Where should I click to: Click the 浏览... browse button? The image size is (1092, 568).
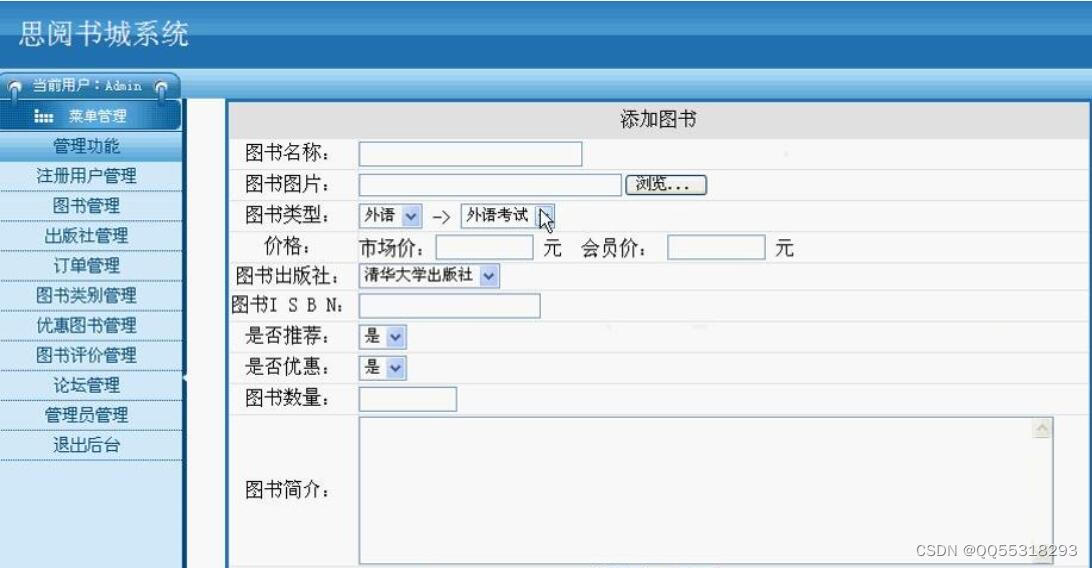tap(666, 184)
